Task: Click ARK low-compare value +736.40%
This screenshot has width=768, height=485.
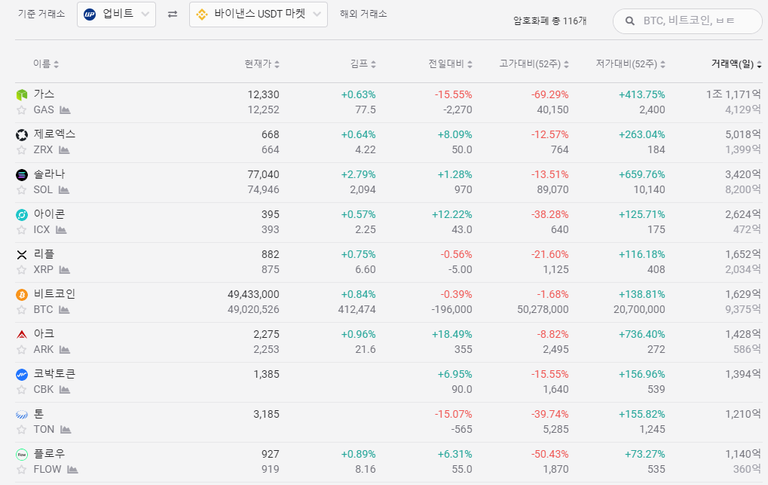Action: (642, 335)
